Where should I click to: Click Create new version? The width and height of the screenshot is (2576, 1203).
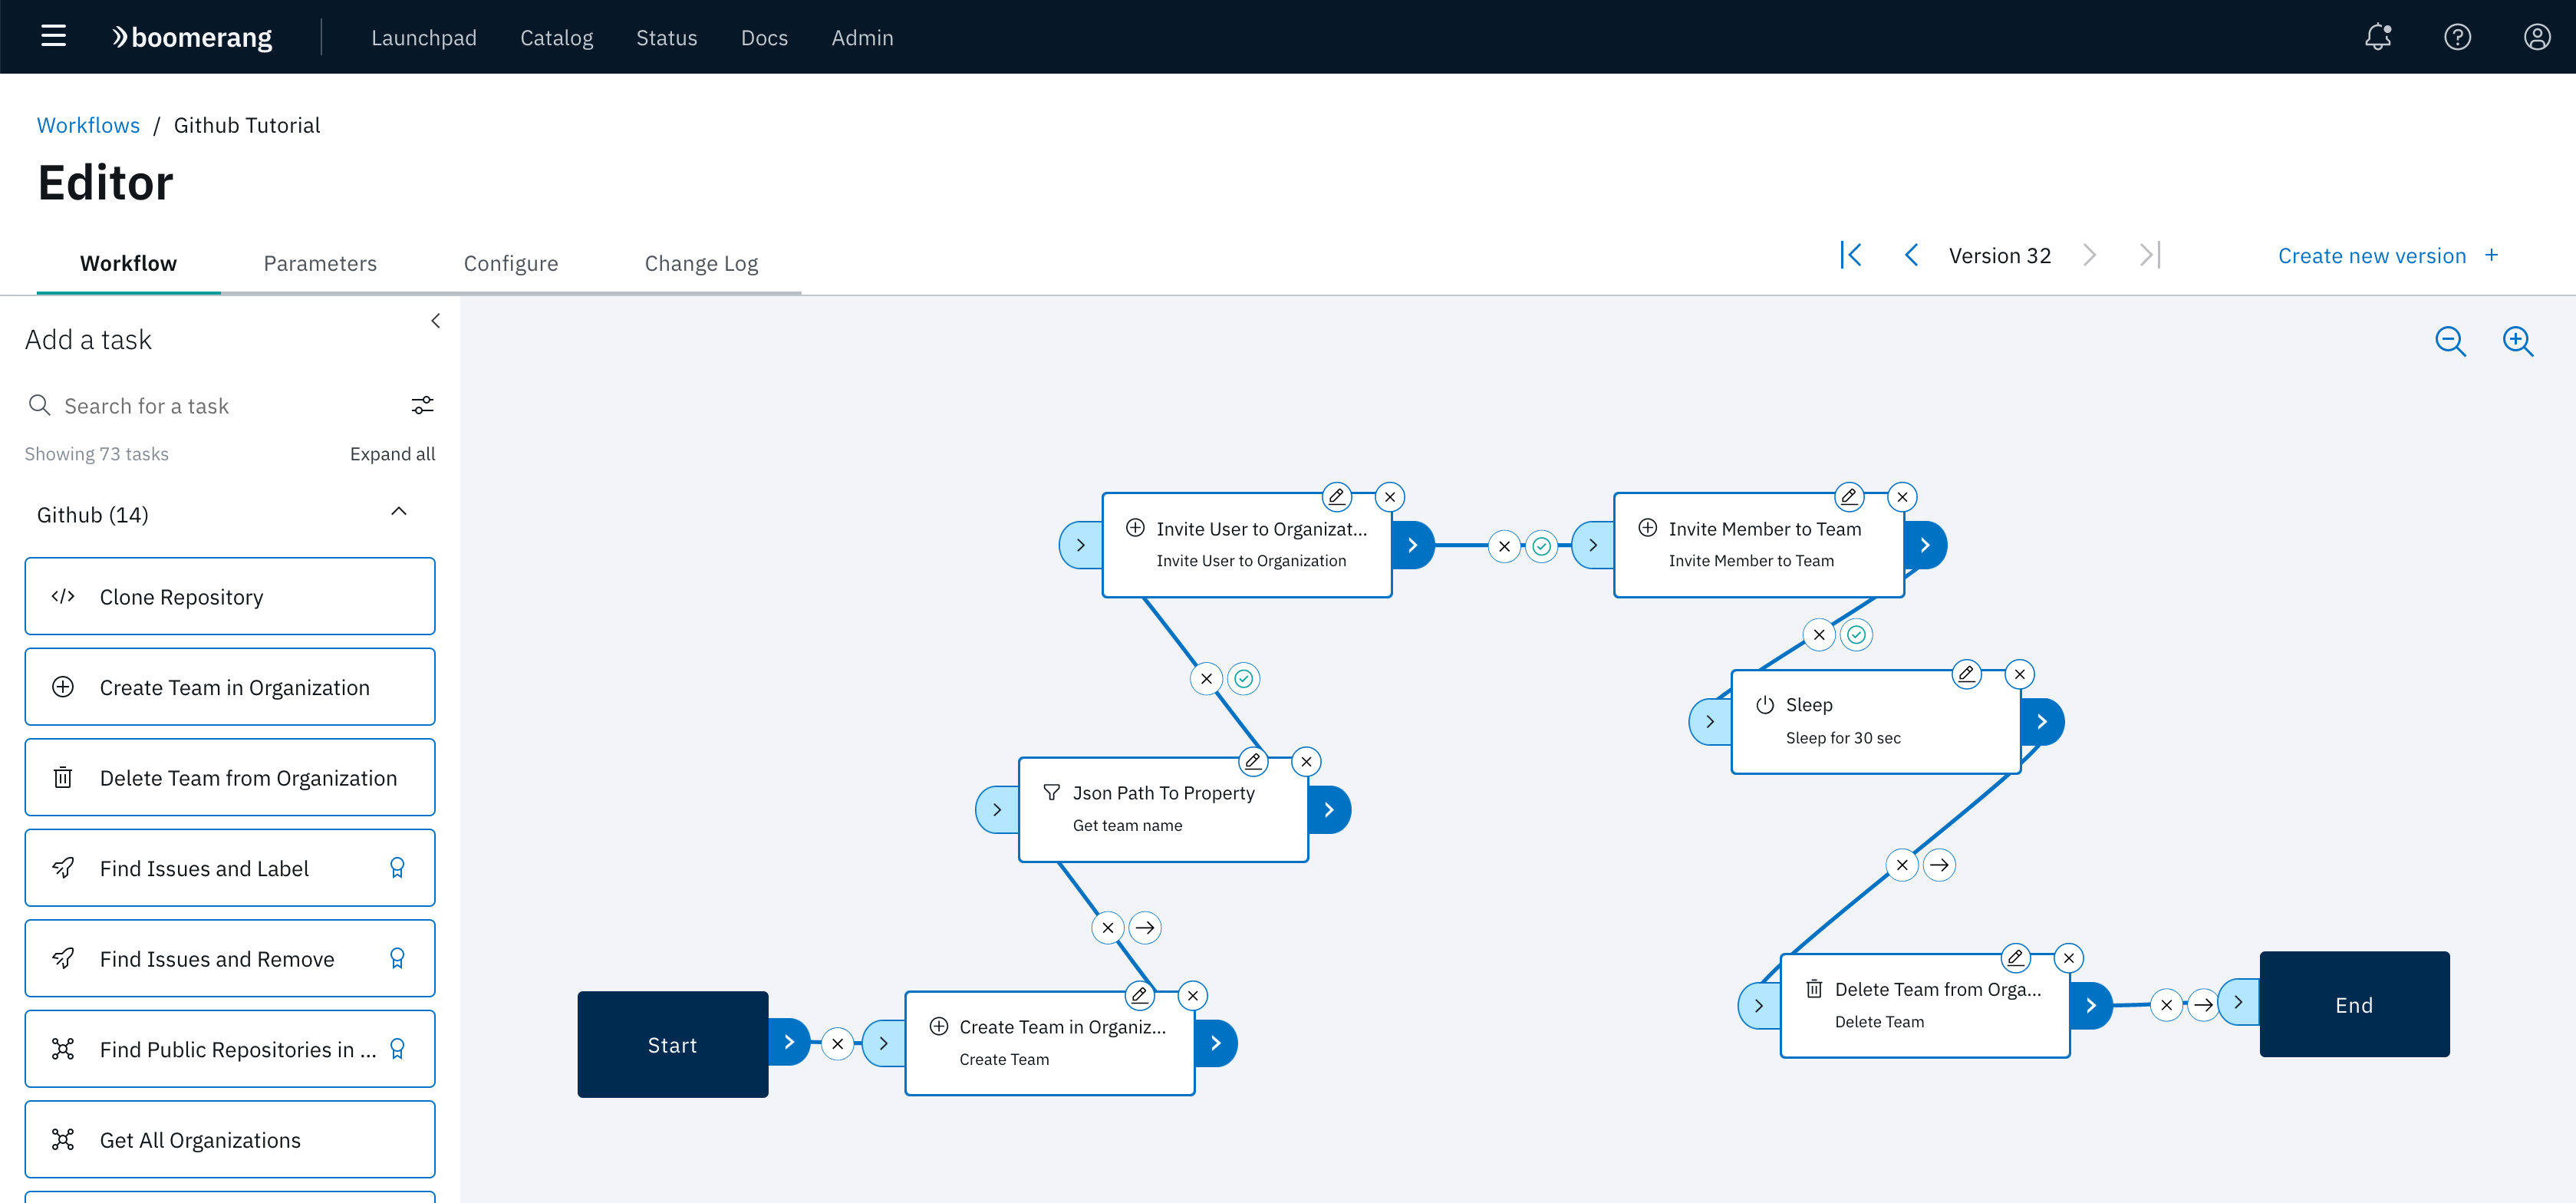2388,255
